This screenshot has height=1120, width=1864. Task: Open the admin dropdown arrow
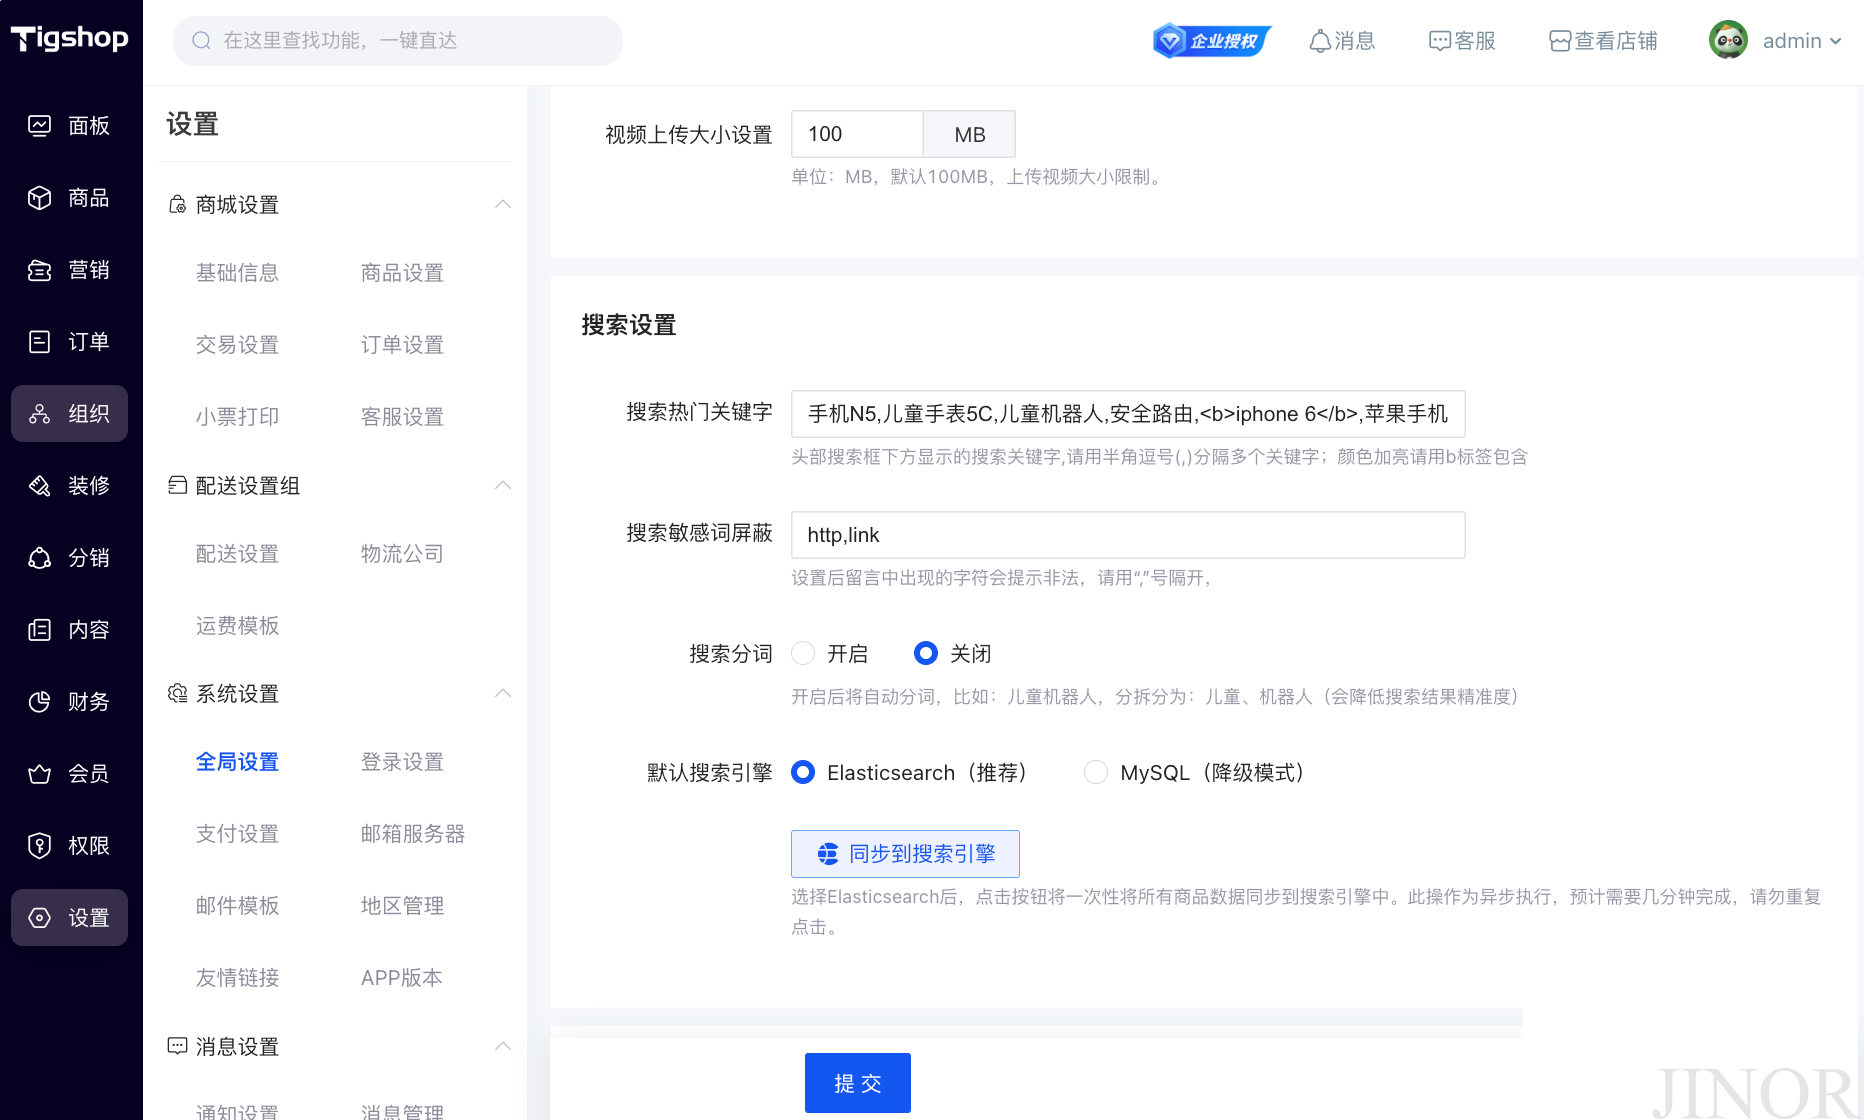point(1835,41)
